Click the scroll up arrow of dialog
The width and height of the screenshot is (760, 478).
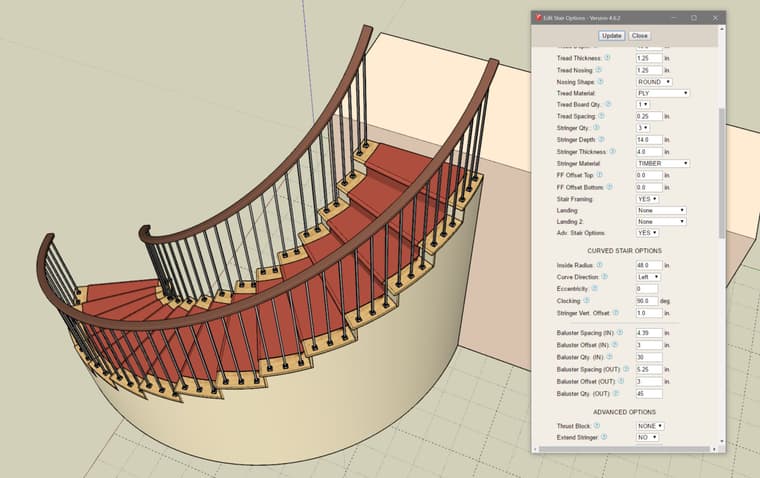722,29
